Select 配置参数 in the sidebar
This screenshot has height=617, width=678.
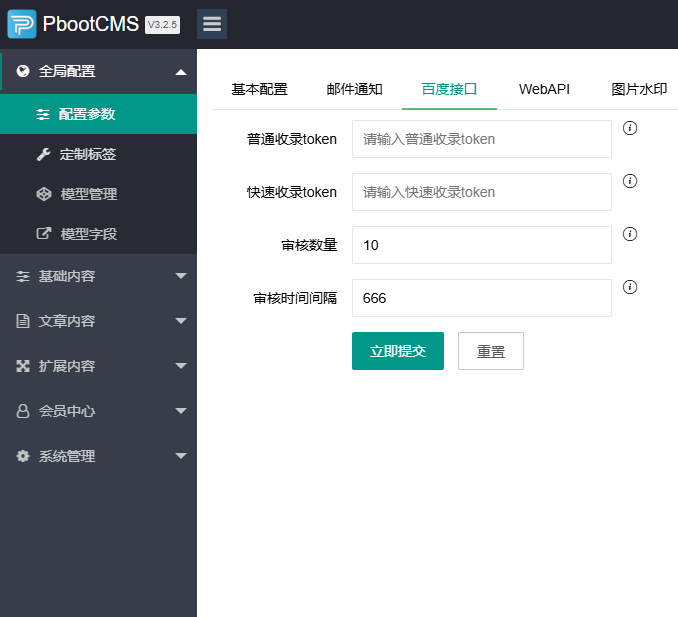pyautogui.click(x=87, y=114)
